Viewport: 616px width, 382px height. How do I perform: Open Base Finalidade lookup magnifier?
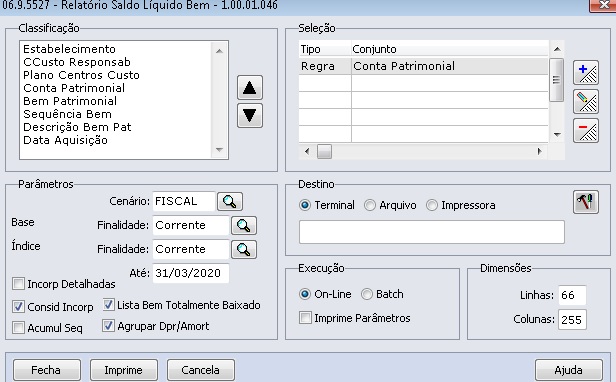[x=244, y=225]
